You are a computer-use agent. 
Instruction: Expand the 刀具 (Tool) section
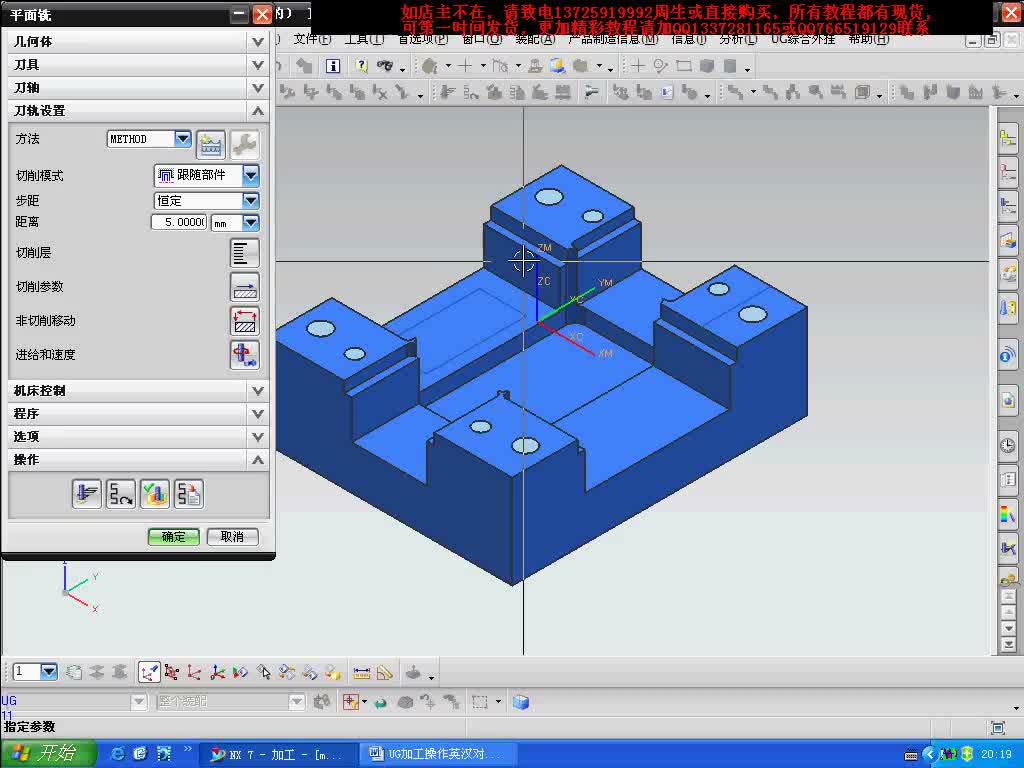coord(257,65)
